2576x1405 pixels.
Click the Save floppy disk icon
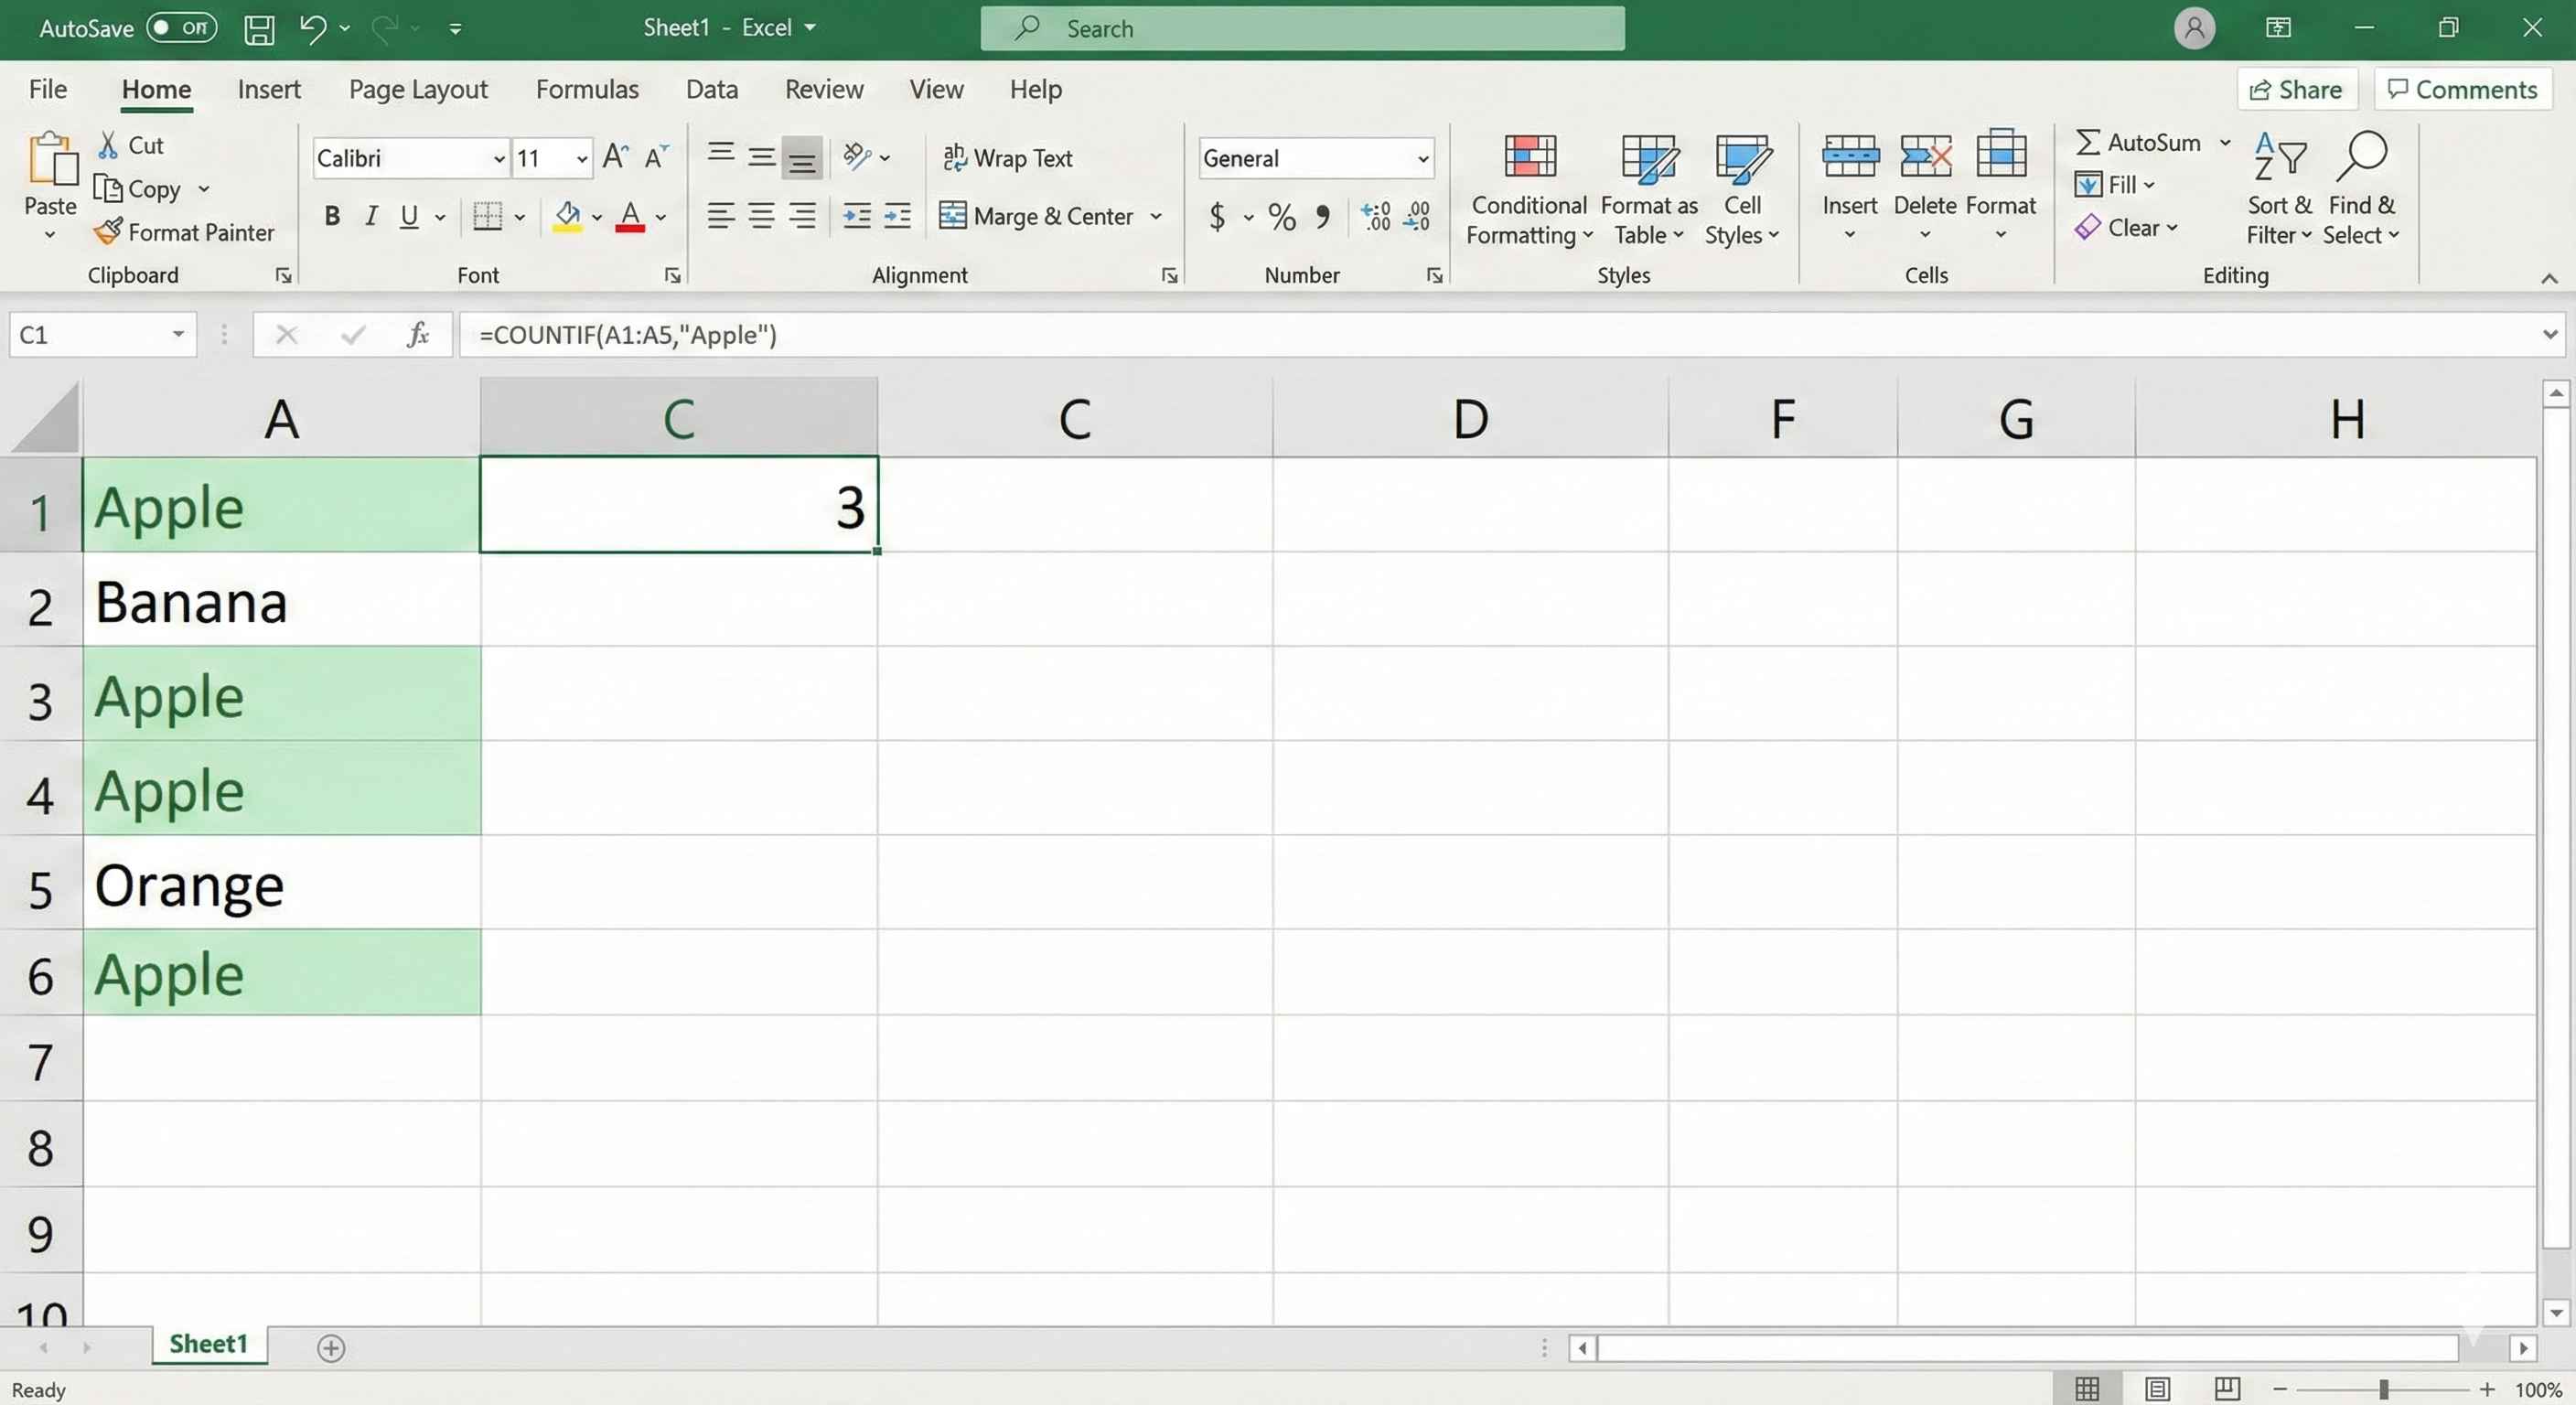(x=259, y=28)
